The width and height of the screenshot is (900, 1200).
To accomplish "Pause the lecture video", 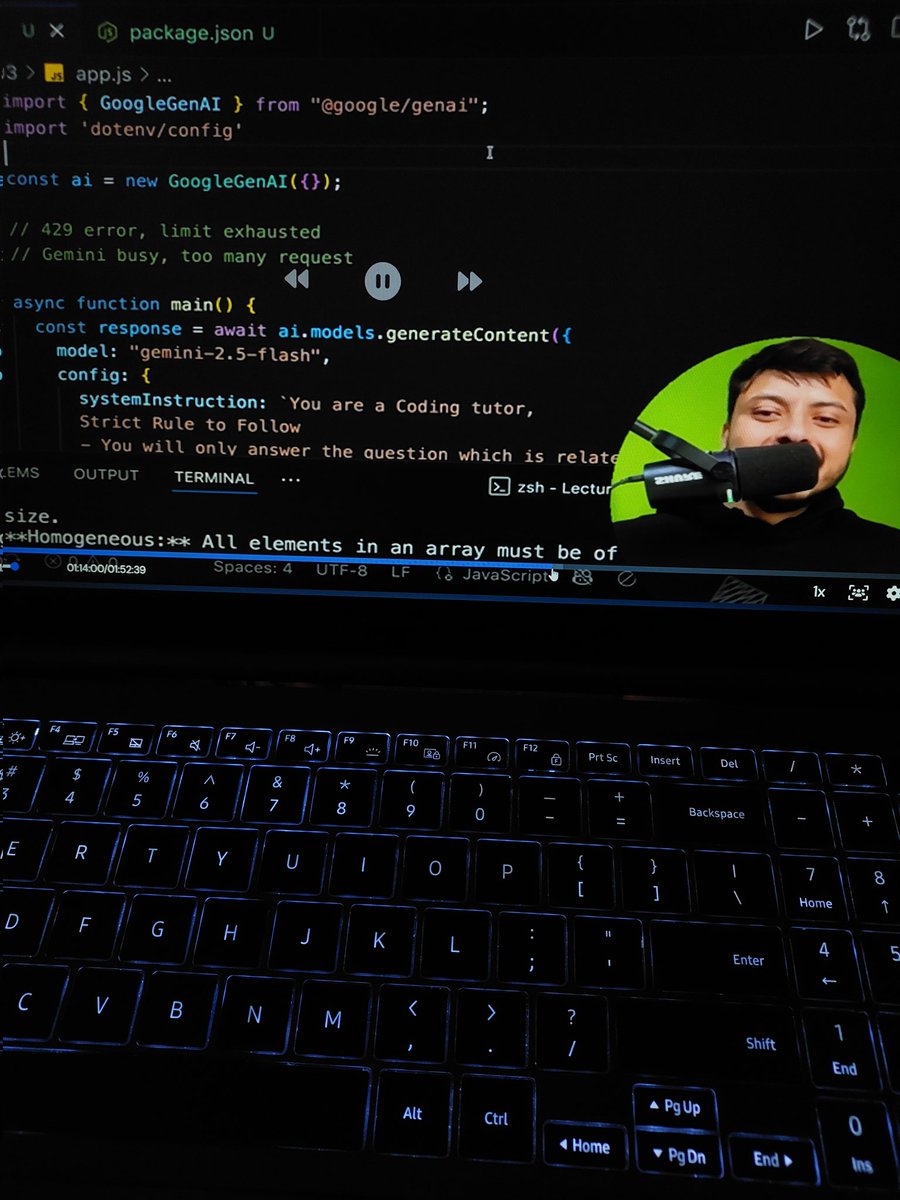I will pyautogui.click(x=382, y=281).
